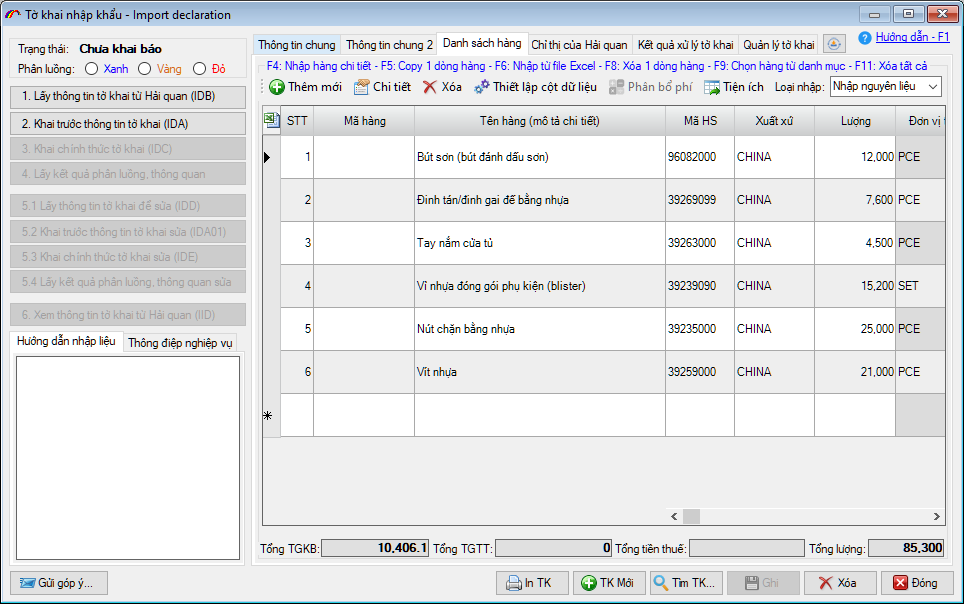The image size is (964, 604).
Task: Open the Hướng dẫn - F1 help link
Action: (x=912, y=37)
